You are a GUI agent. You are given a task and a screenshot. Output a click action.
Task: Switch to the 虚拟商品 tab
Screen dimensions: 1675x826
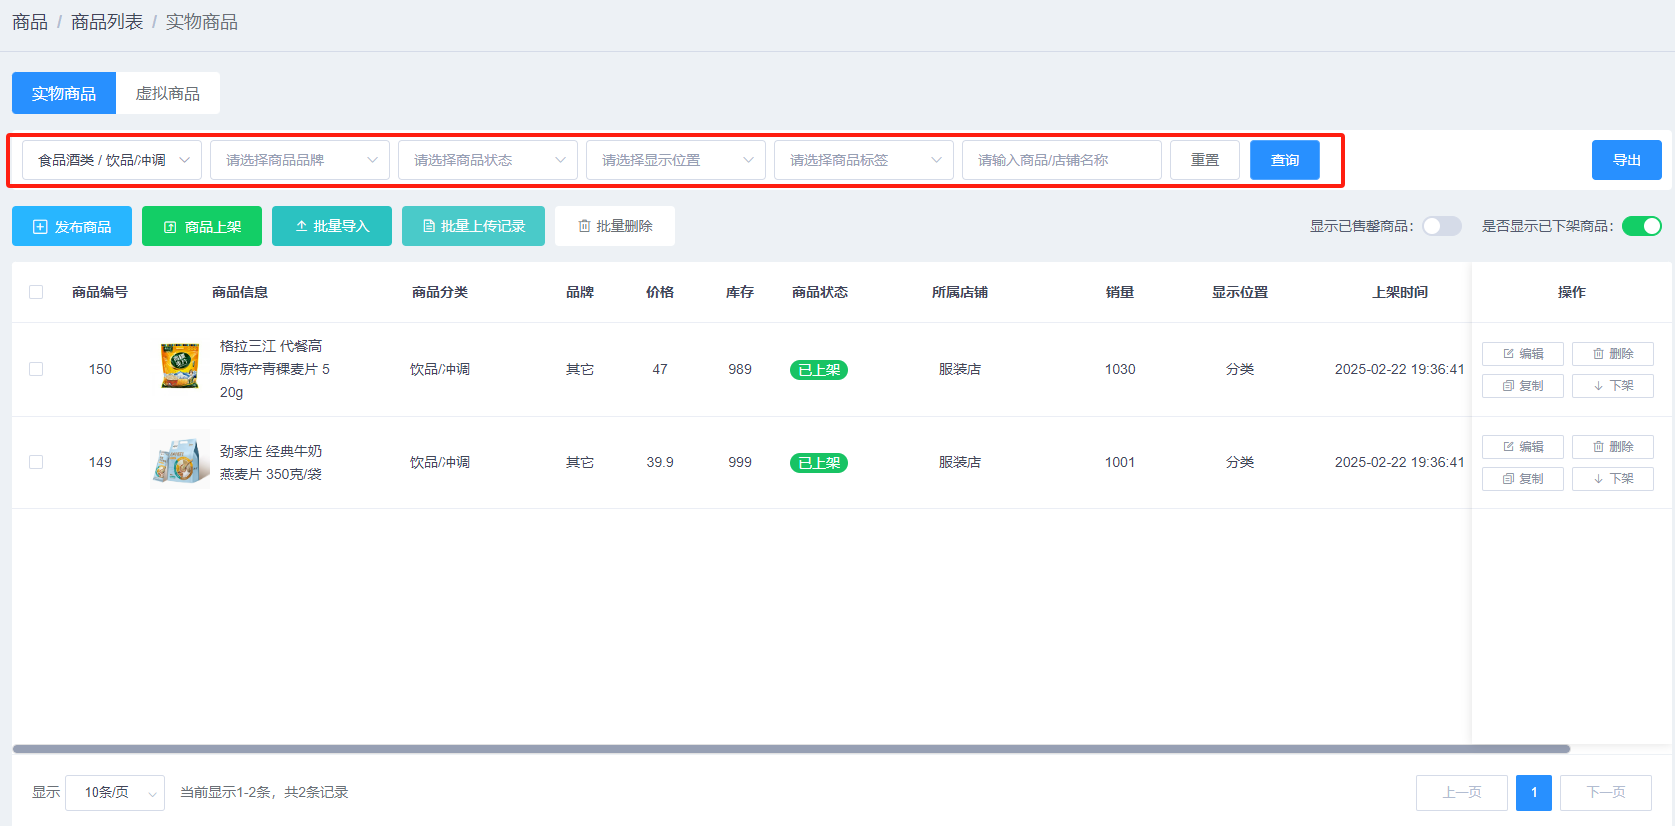[x=168, y=93]
